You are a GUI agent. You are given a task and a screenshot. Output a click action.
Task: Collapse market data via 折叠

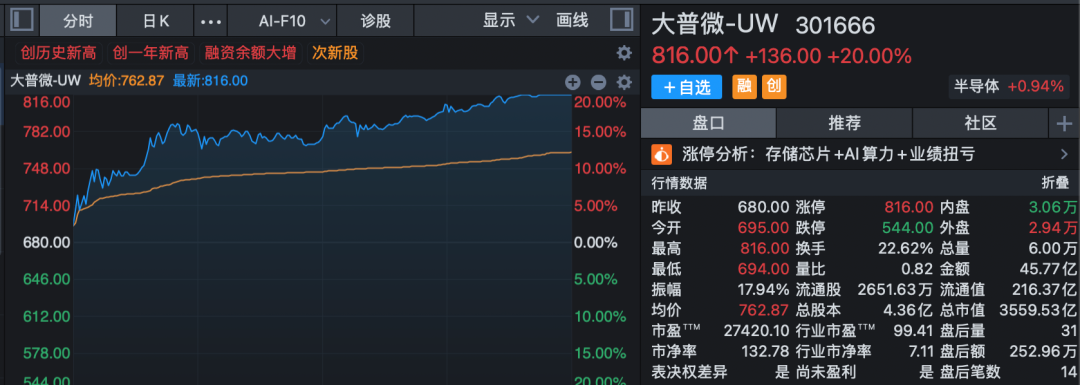(1055, 183)
